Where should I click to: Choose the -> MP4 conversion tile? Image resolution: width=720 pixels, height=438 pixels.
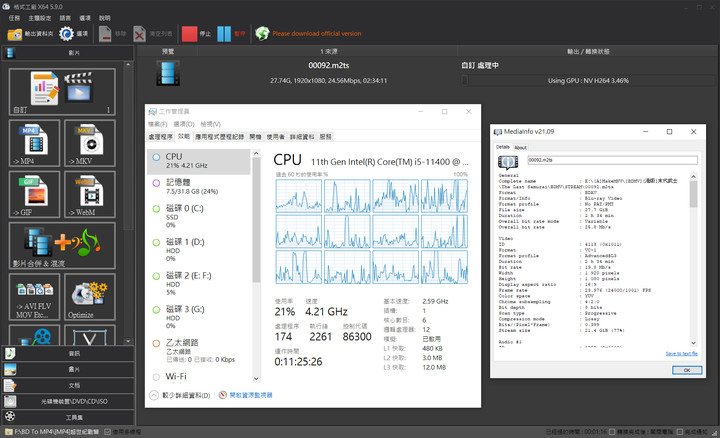[x=34, y=143]
